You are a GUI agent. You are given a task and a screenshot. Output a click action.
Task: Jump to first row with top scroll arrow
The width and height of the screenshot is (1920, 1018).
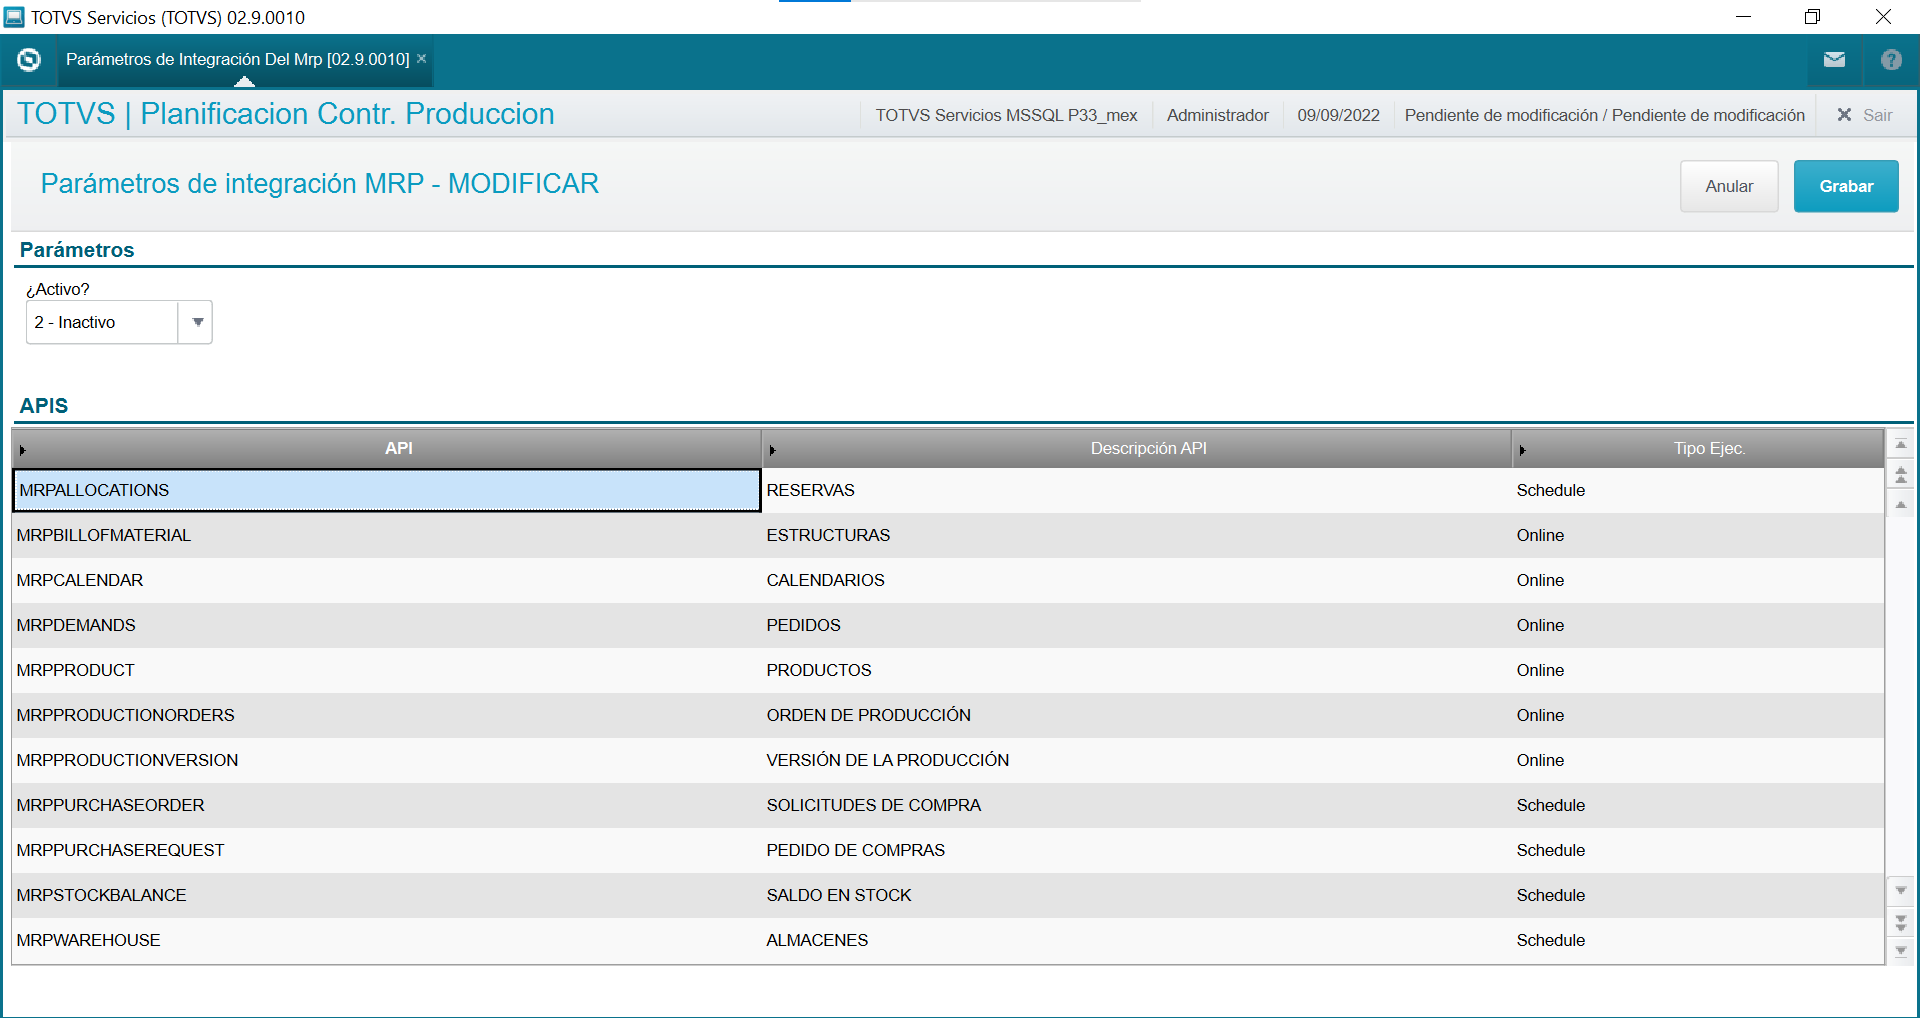pyautogui.click(x=1901, y=444)
